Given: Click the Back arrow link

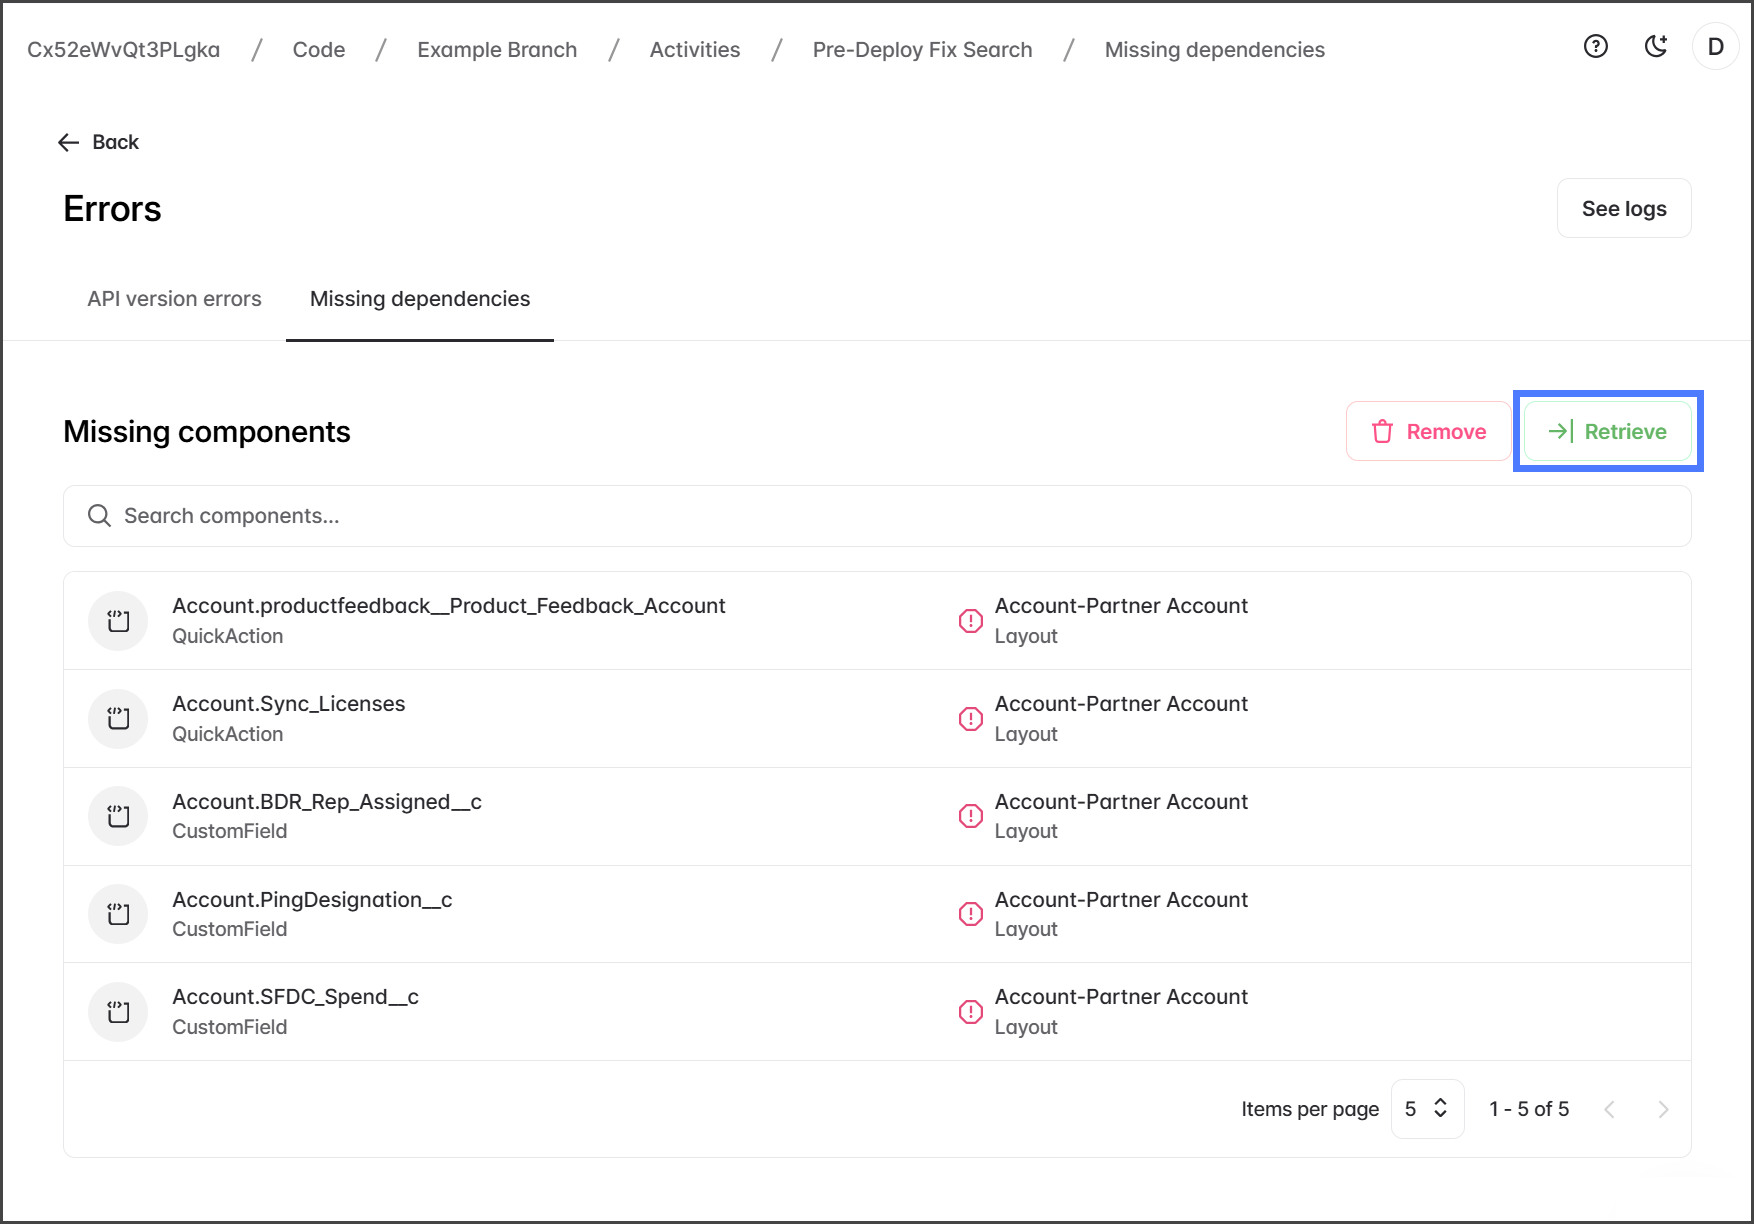Looking at the screenshot, I should coord(98,142).
